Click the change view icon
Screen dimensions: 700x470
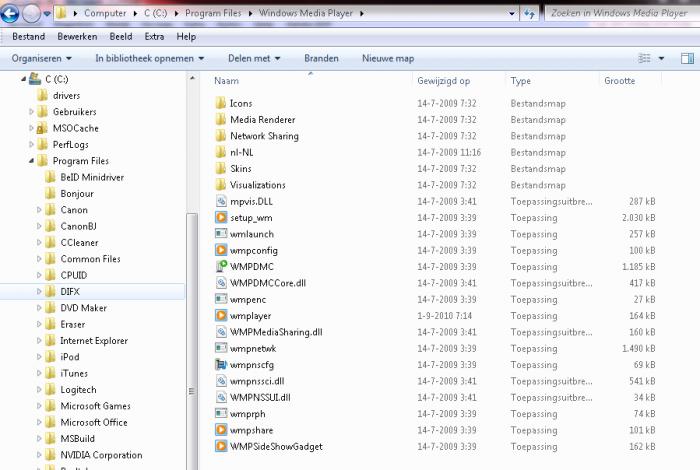point(644,58)
